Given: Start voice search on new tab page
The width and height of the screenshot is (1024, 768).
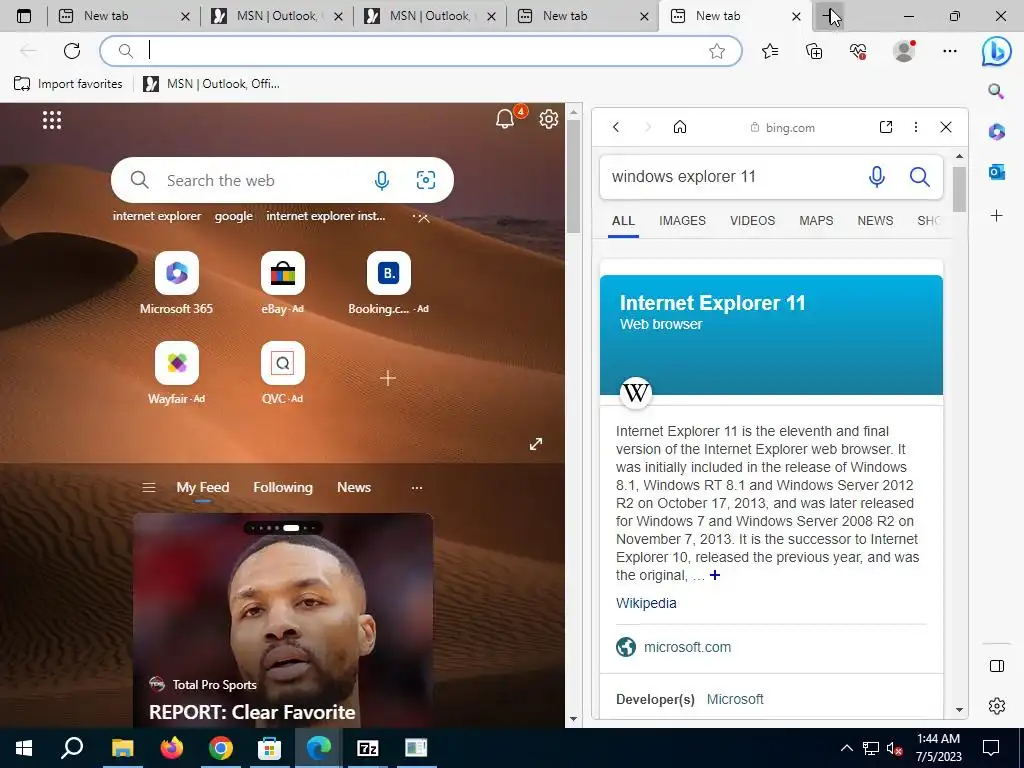Looking at the screenshot, I should pyautogui.click(x=382, y=180).
